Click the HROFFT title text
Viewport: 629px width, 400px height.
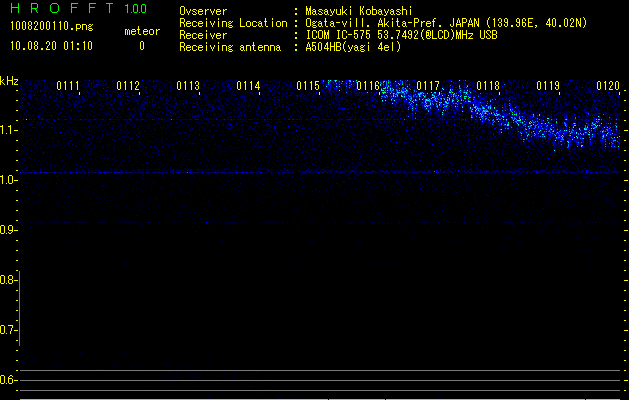point(62,8)
